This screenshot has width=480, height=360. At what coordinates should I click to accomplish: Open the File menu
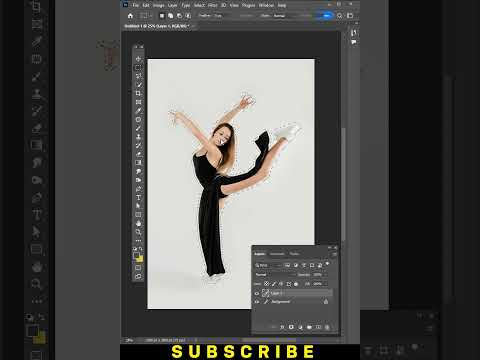coord(135,5)
